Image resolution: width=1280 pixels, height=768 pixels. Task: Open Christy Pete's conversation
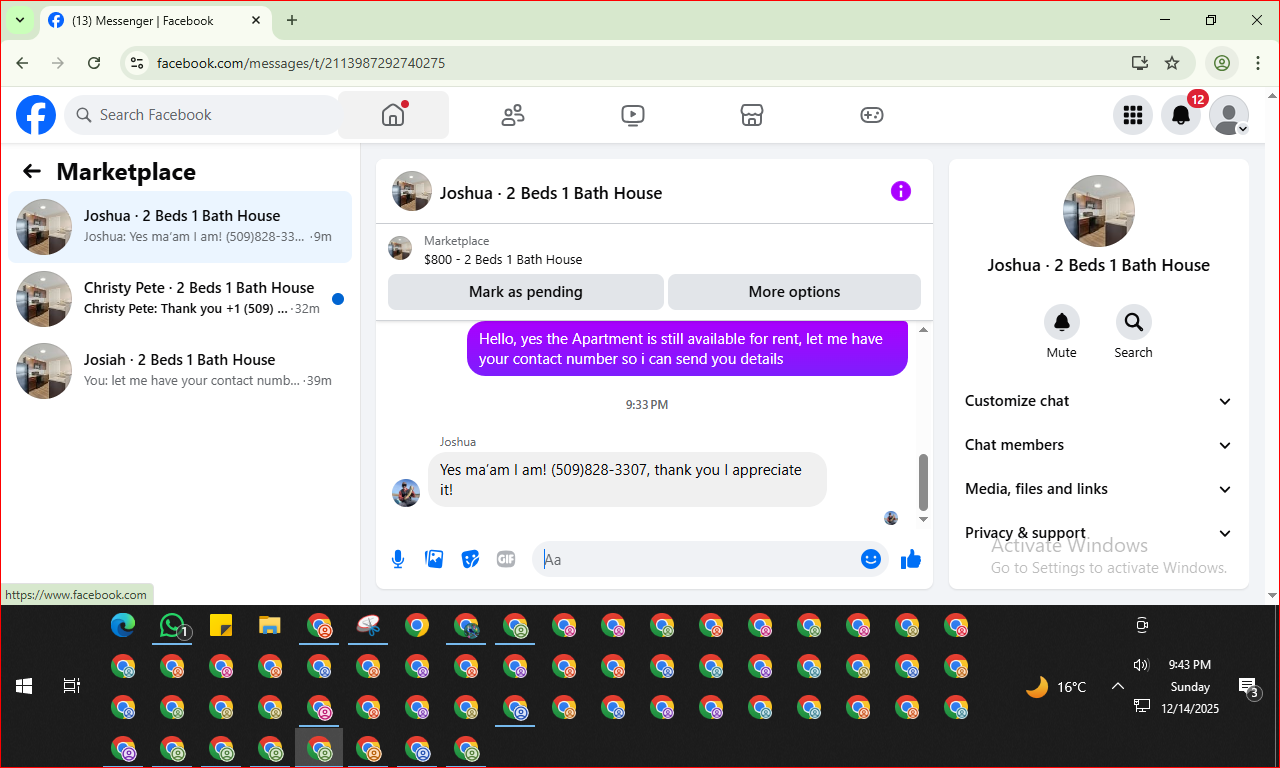click(x=180, y=299)
